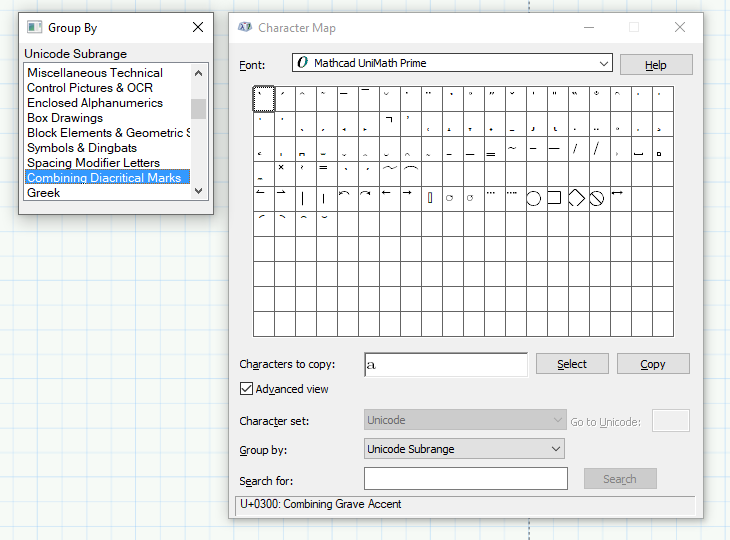Select the combining enclosing diamond character
Viewport: 730px width, 540px height.
point(579,199)
